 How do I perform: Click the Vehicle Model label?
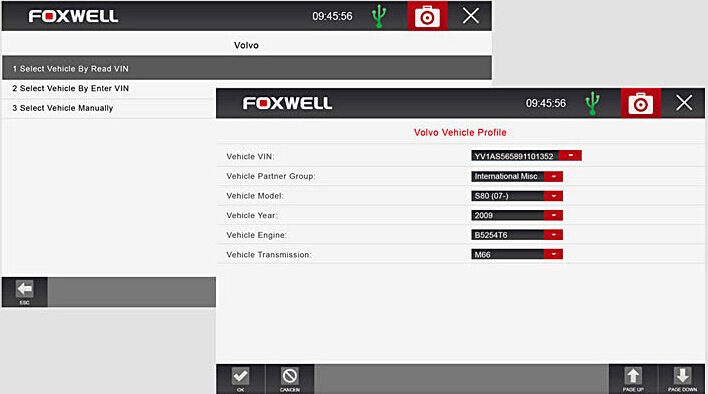pyautogui.click(x=255, y=196)
